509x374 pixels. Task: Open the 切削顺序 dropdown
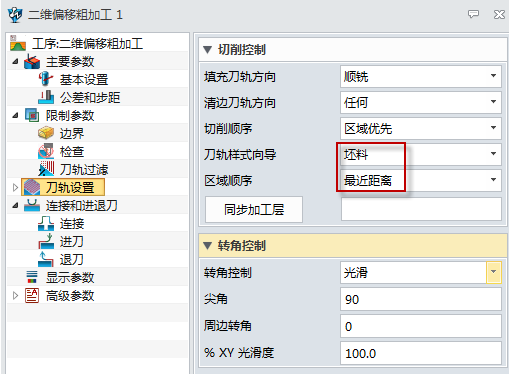pos(493,128)
